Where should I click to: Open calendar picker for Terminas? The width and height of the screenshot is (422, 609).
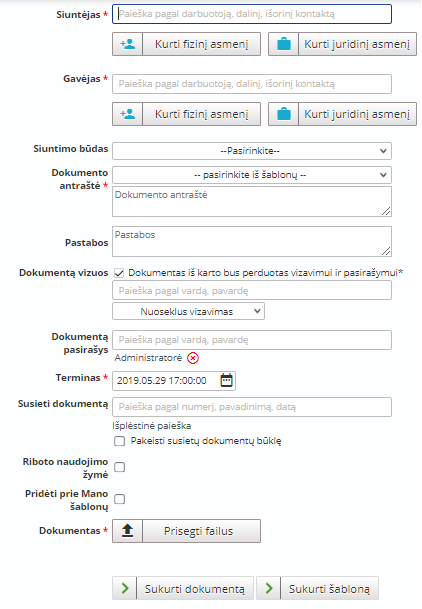click(x=226, y=380)
